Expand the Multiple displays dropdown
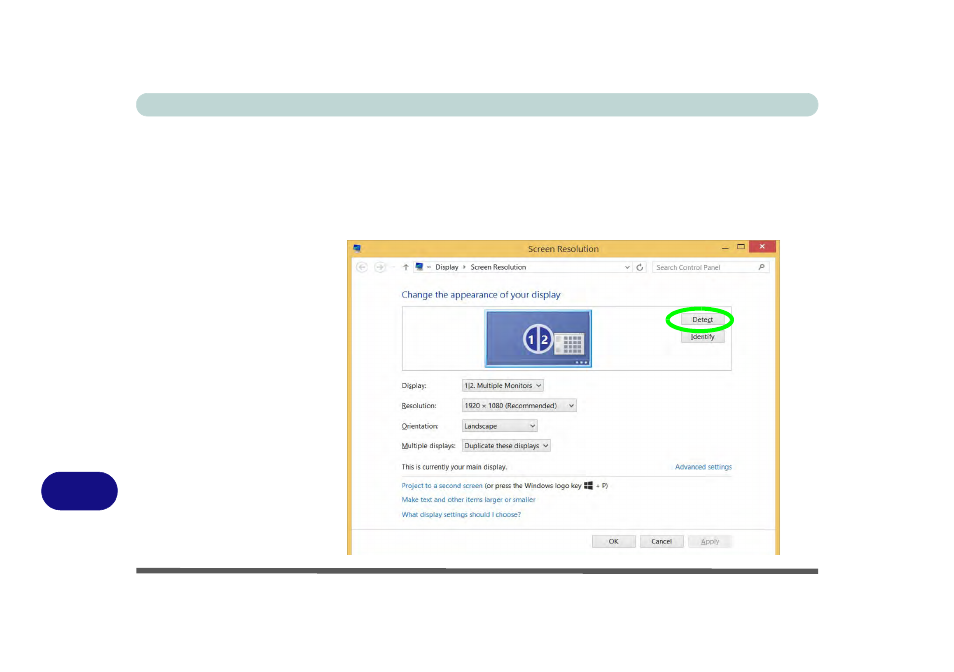The width and height of the screenshot is (954, 672). tap(506, 446)
